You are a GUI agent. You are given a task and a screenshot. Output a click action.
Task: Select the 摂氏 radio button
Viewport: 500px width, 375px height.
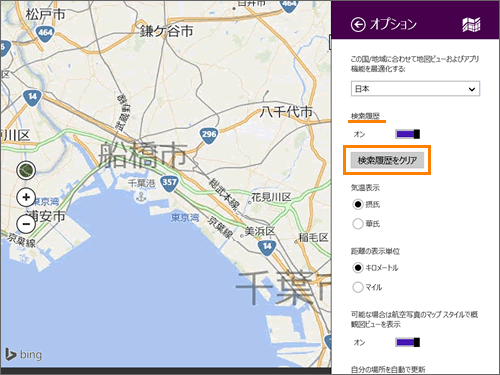click(x=358, y=204)
